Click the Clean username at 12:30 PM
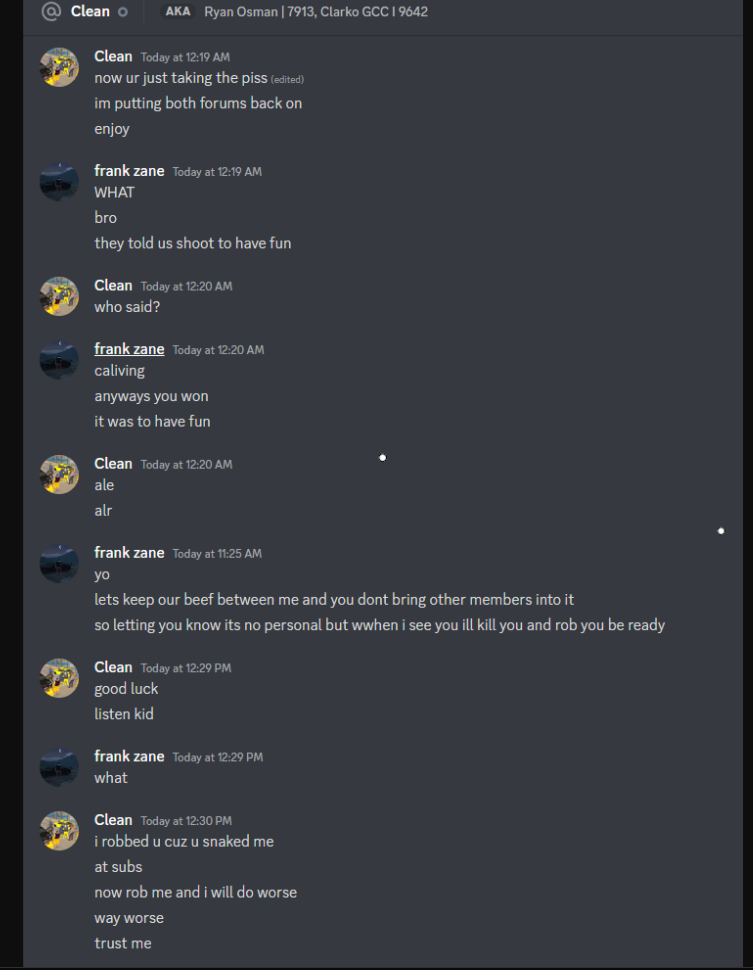 113,820
